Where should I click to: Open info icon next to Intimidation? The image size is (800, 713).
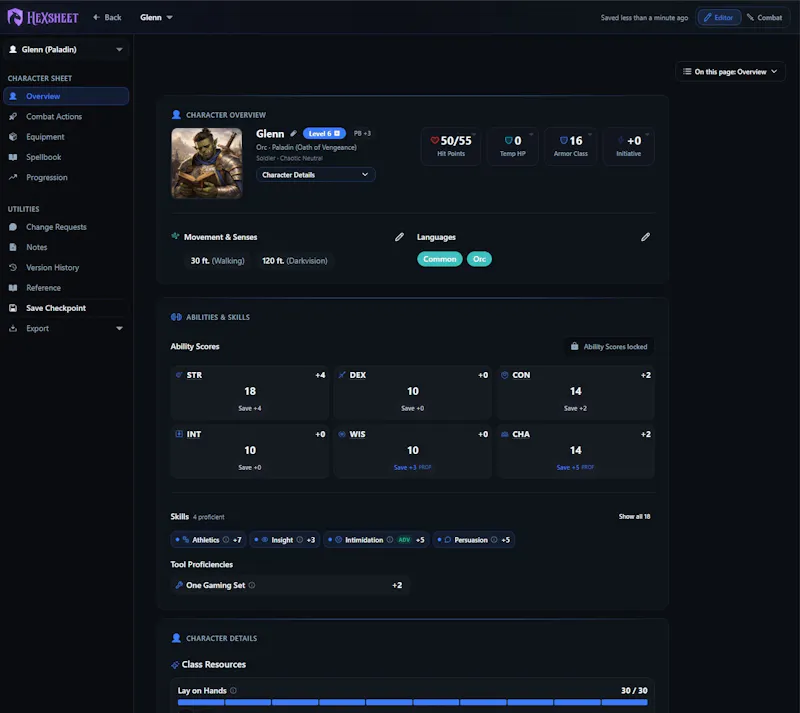click(x=390, y=540)
